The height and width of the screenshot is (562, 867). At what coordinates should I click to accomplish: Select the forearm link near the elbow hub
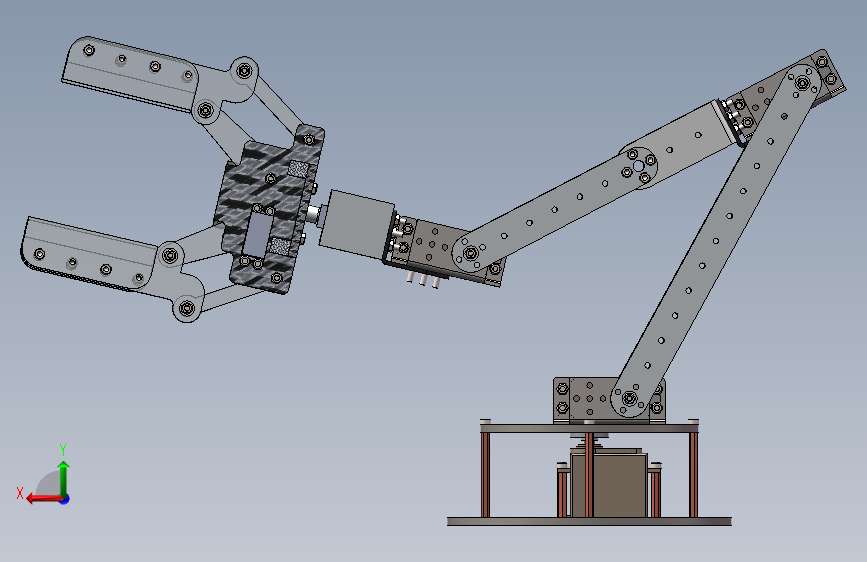tap(553, 210)
